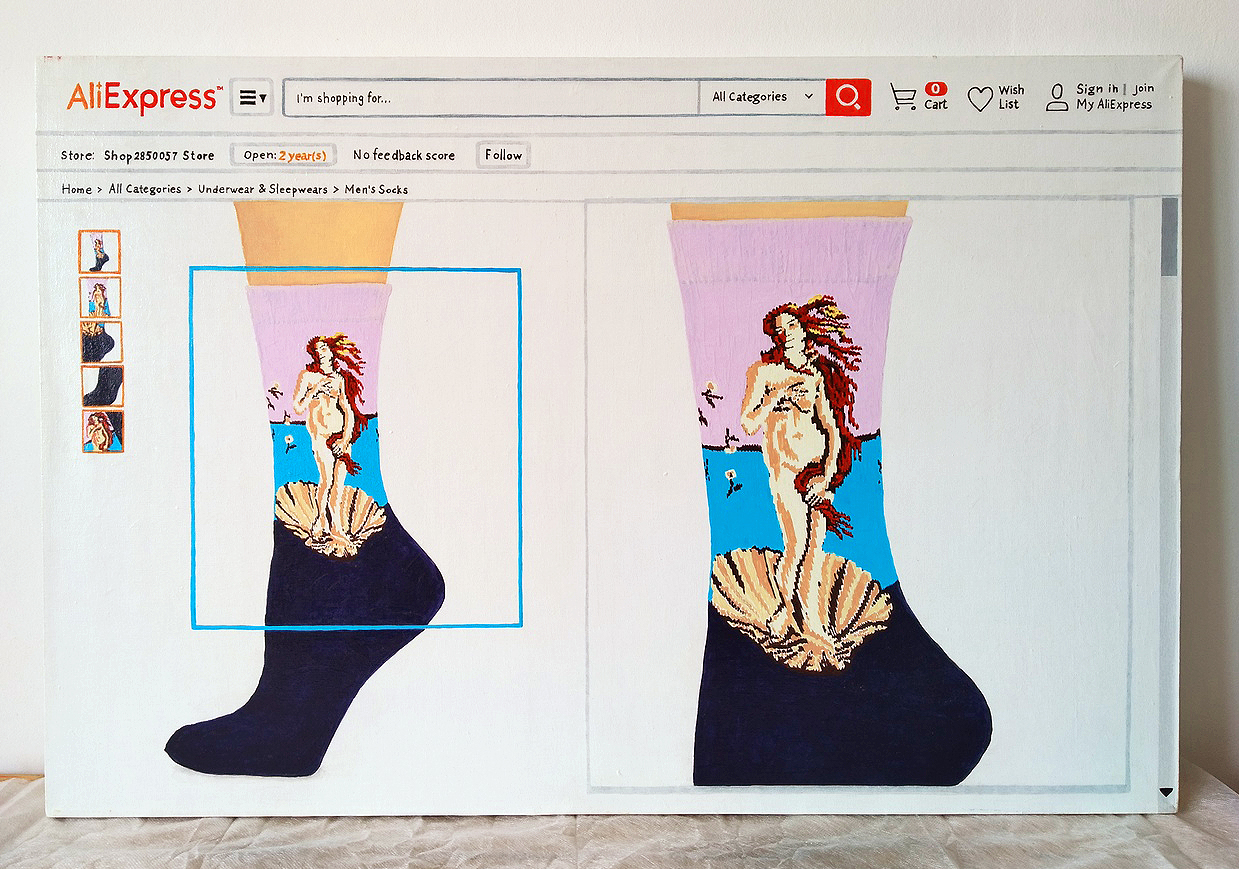The width and height of the screenshot is (1239, 869).
Task: Open the hamburger categories menu
Action: pyautogui.click(x=251, y=98)
